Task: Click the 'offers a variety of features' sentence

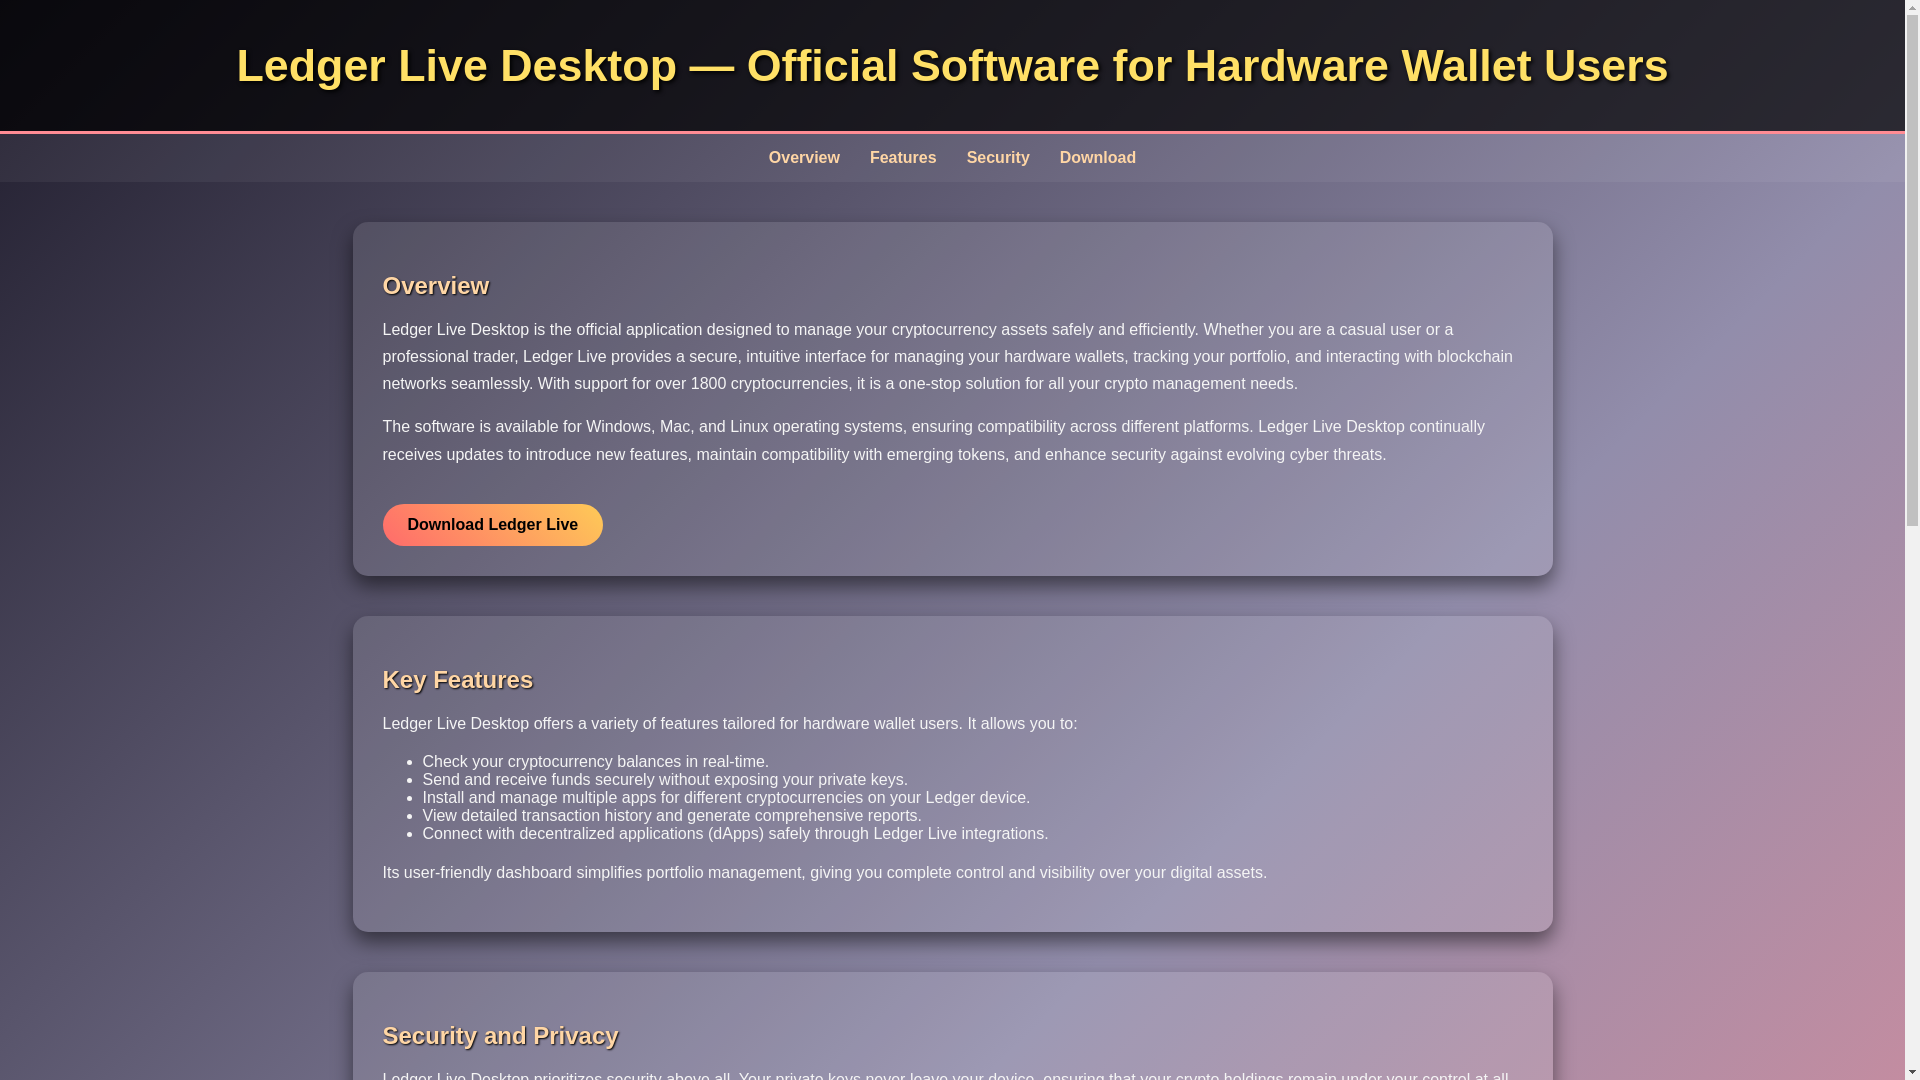Action: [x=729, y=724]
